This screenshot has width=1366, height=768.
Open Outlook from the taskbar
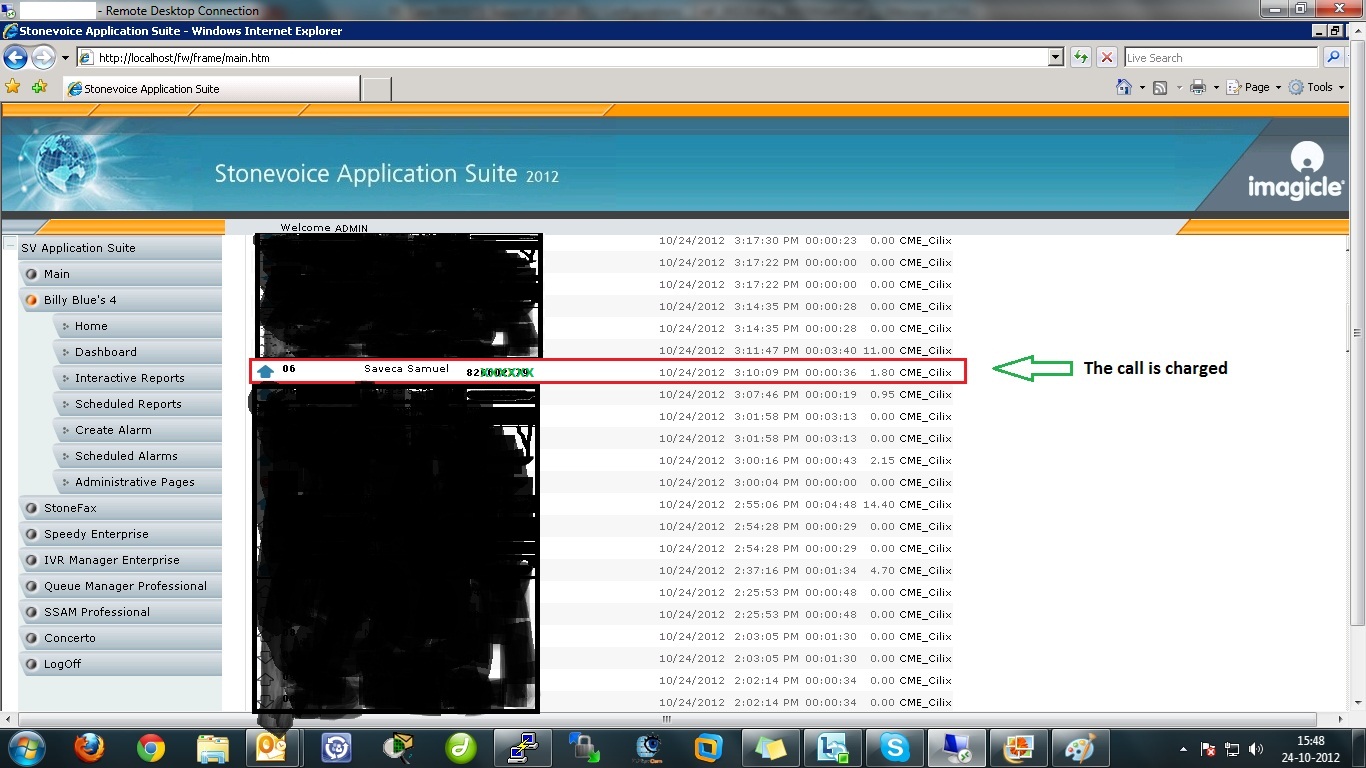tap(273, 748)
